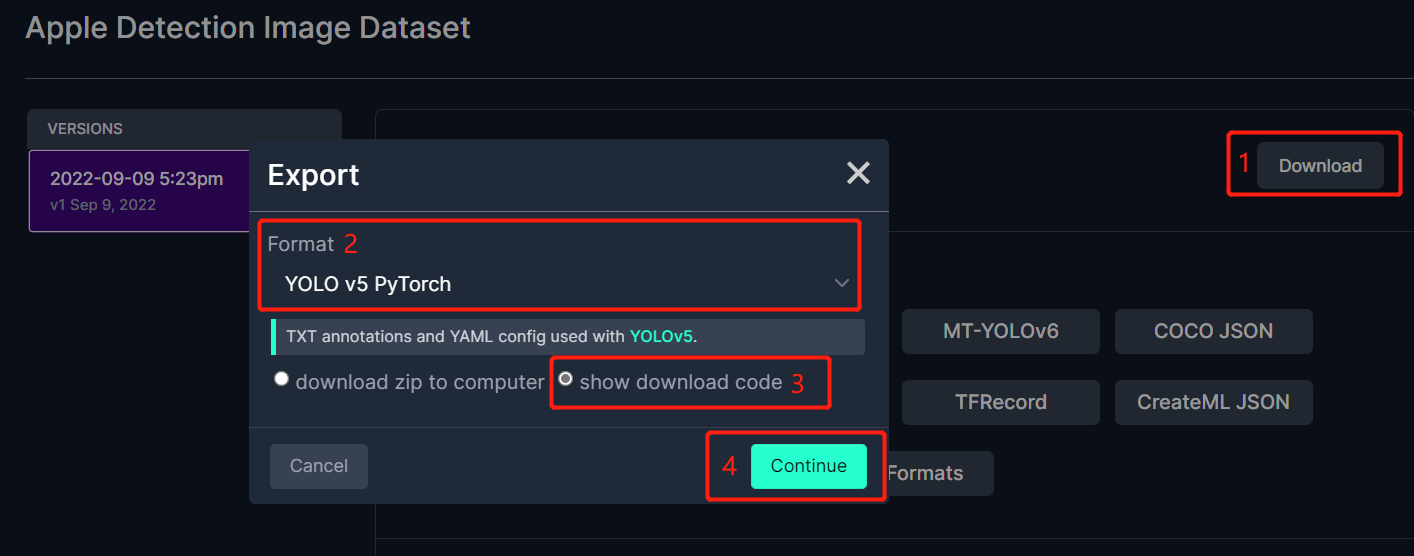
Task: Open the Format dropdown showing YOLO v5 PyTorch
Action: [560, 284]
